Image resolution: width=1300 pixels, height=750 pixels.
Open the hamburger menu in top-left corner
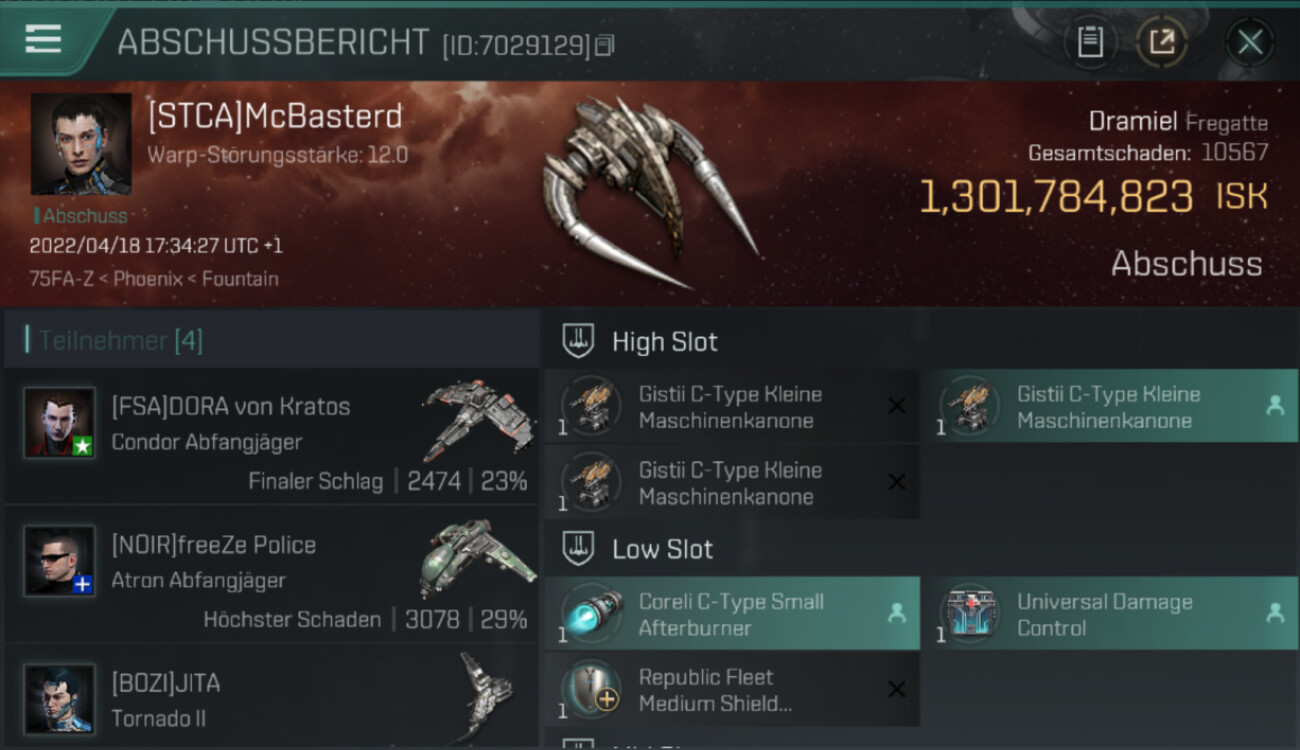(x=43, y=39)
